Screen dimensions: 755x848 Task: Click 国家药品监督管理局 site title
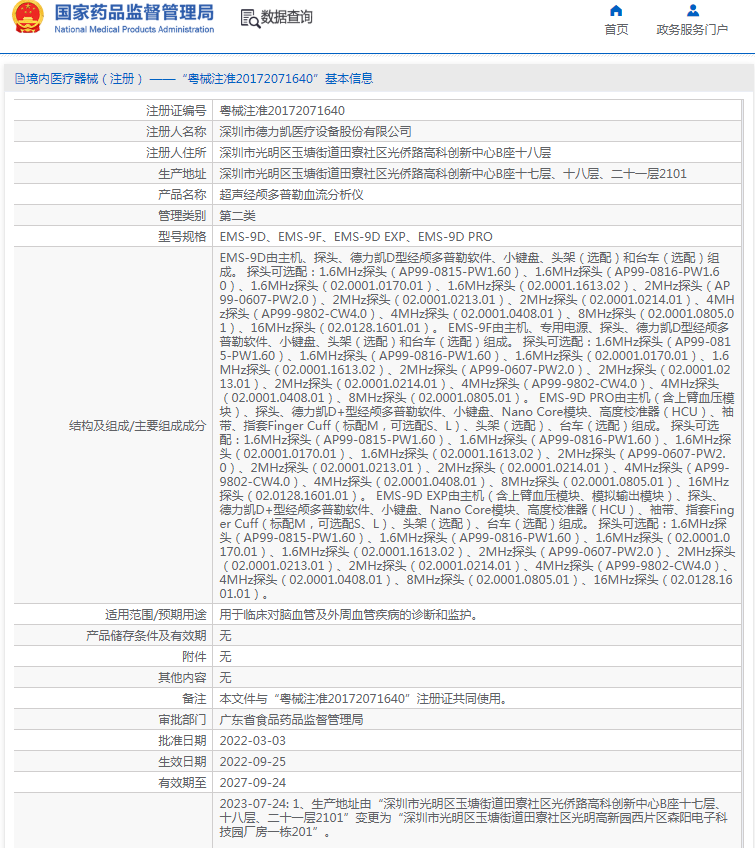coord(134,12)
